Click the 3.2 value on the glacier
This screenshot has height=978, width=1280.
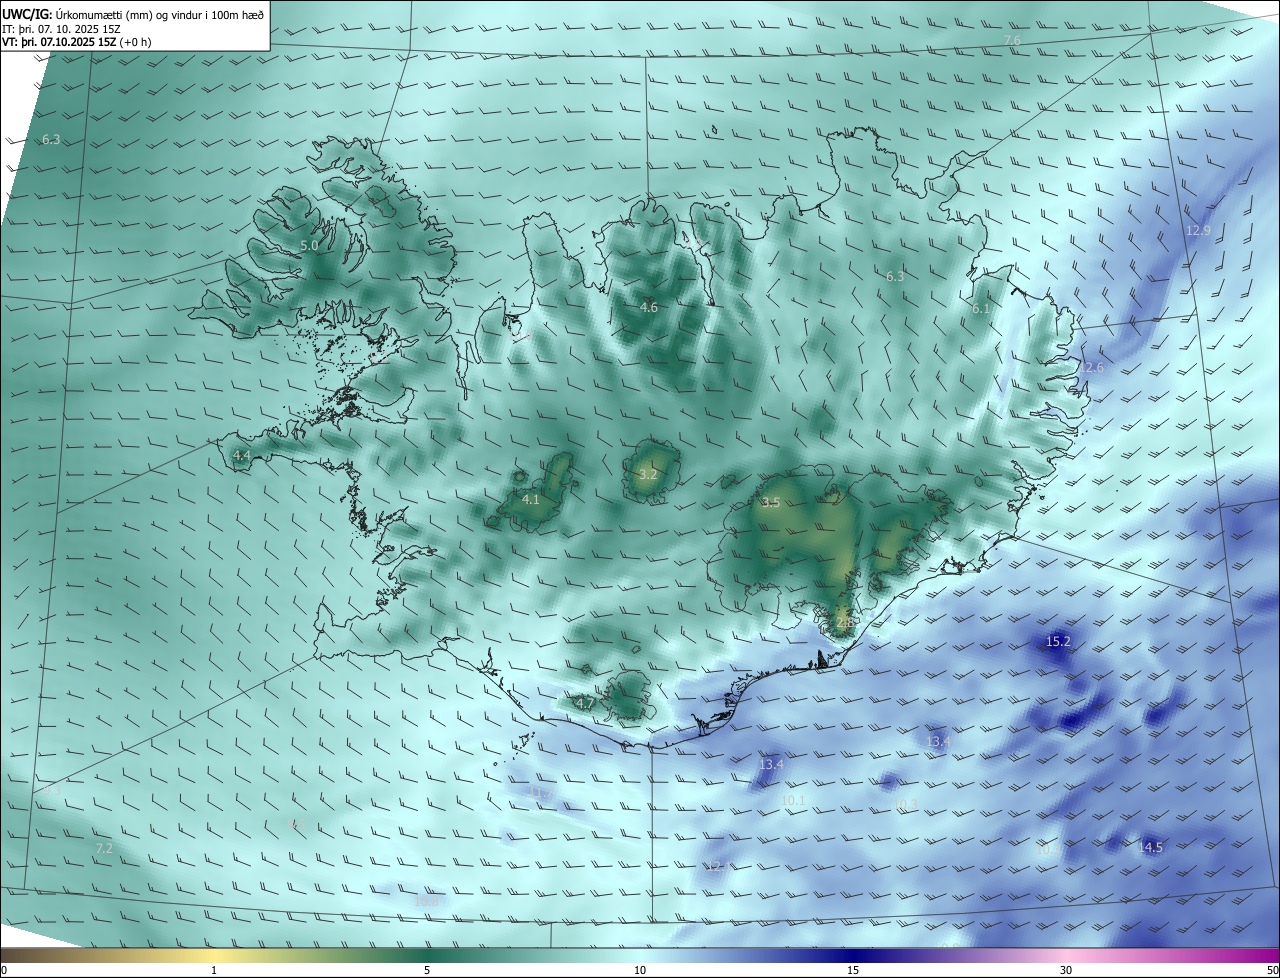click(x=648, y=474)
